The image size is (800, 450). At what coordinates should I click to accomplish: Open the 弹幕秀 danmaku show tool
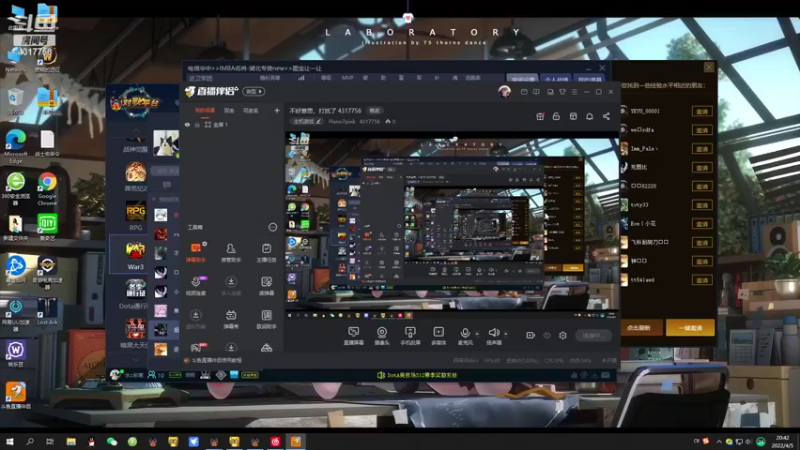coord(231,319)
